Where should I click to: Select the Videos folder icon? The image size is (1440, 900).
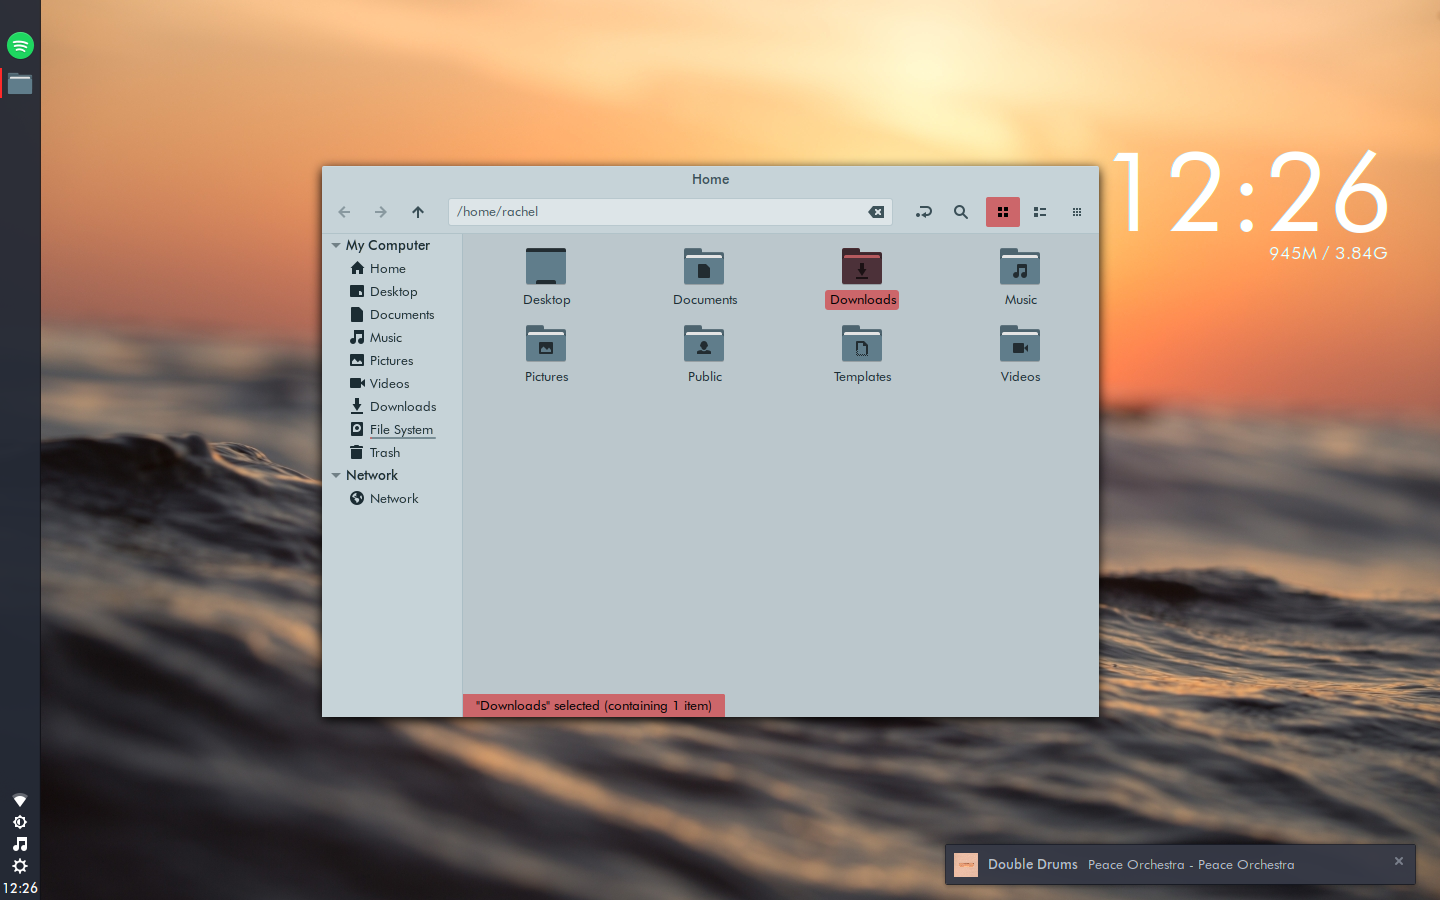pos(1020,344)
